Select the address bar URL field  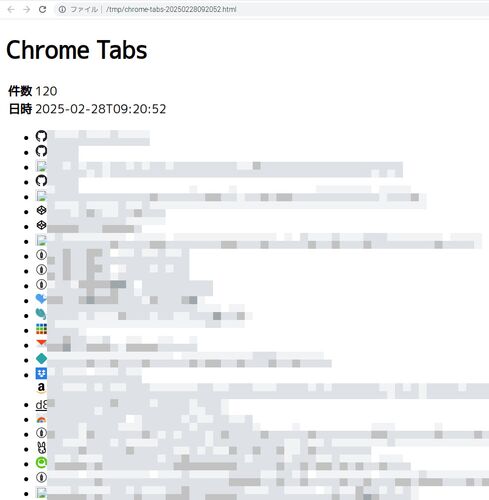point(272,9)
